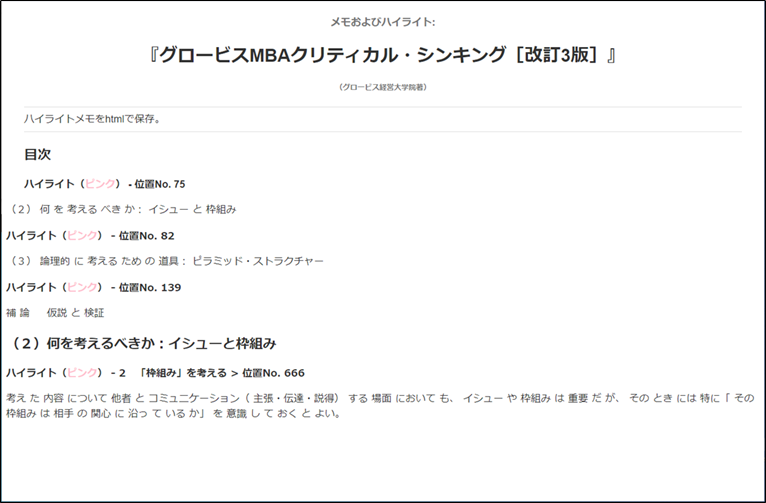
Task: Click the highlight heading 位置No. 139
Action: [94, 288]
